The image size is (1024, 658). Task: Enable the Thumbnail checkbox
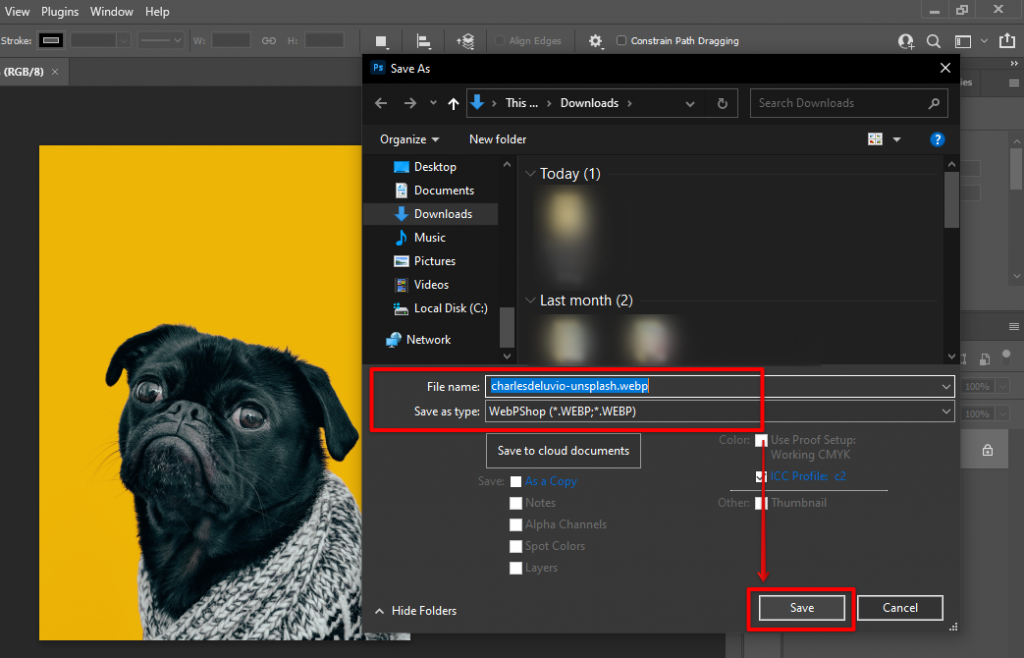761,502
